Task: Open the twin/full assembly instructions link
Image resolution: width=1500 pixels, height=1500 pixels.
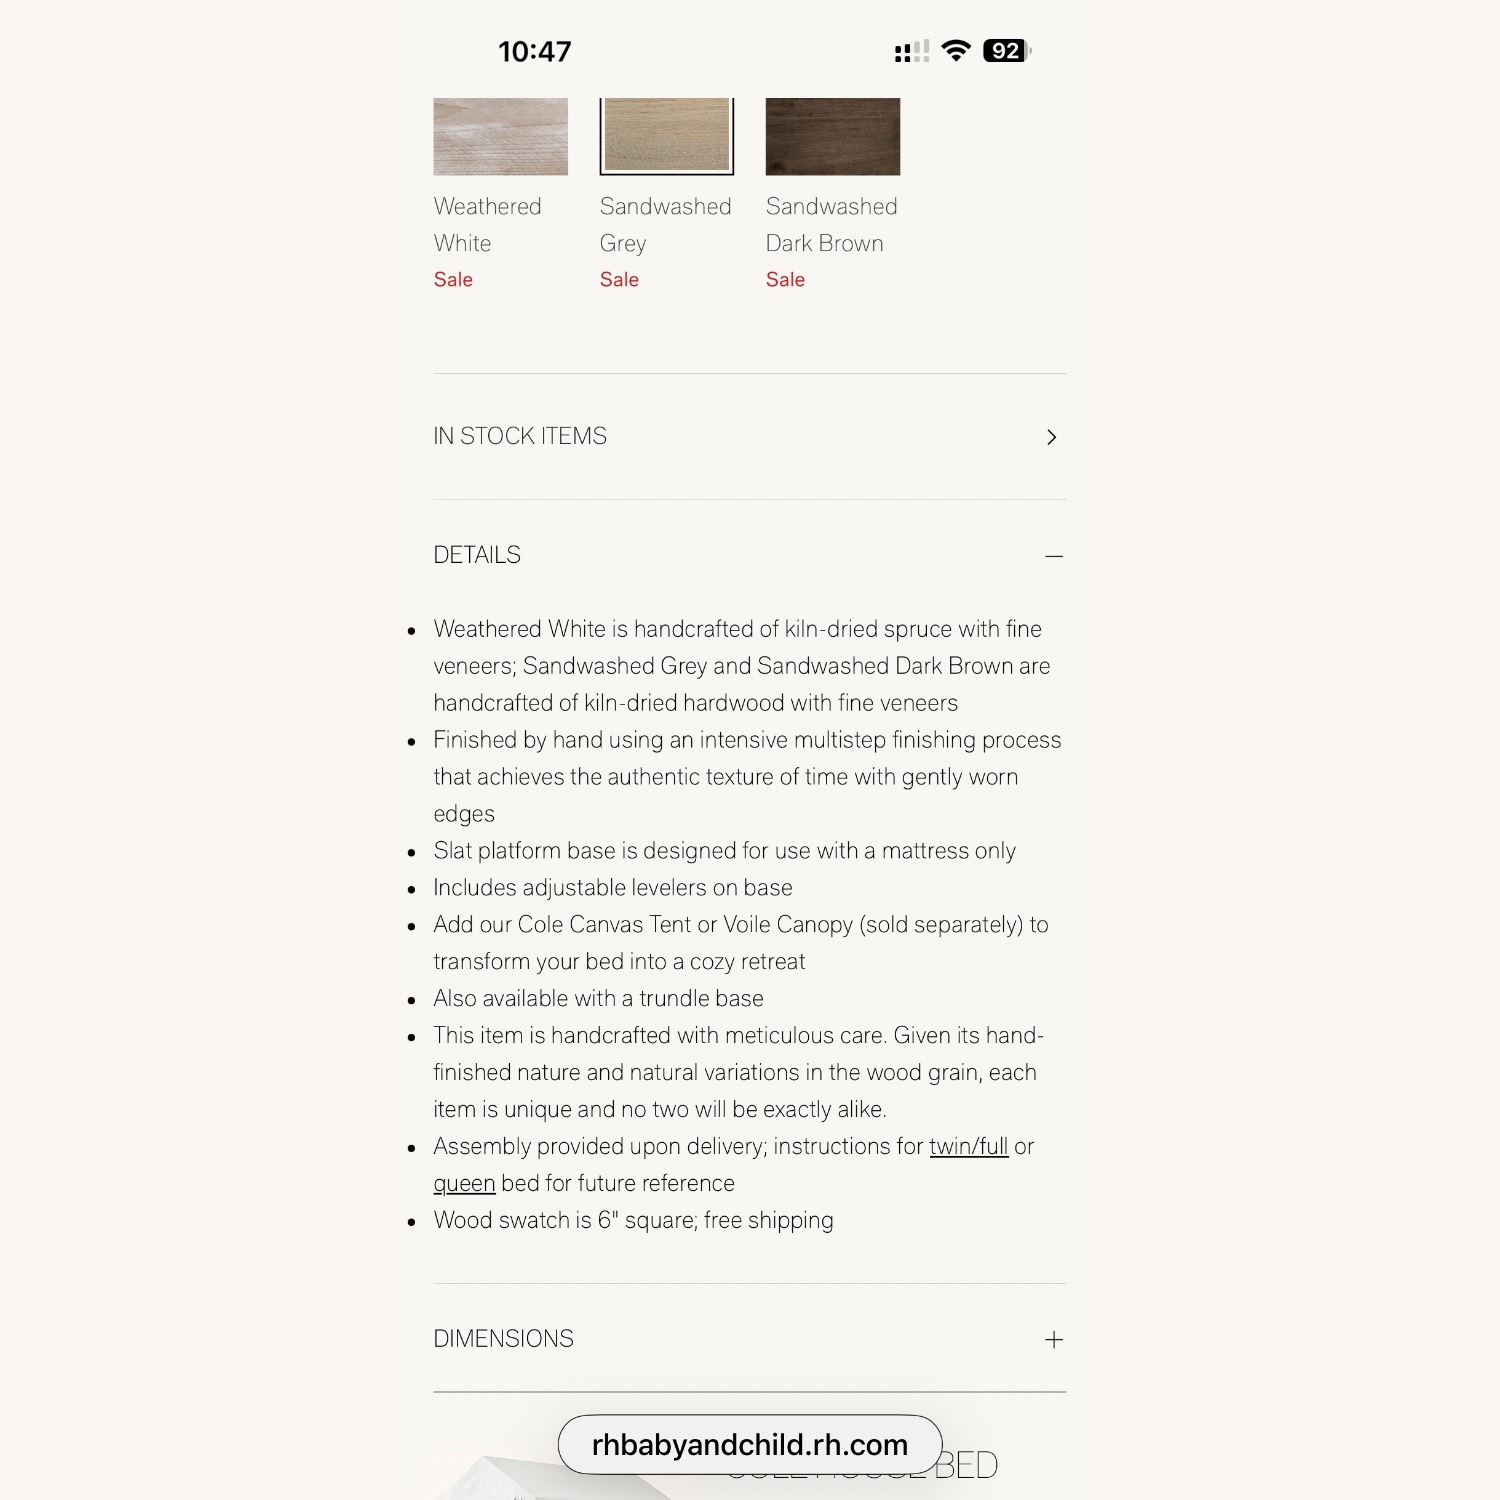Action: coord(968,1147)
